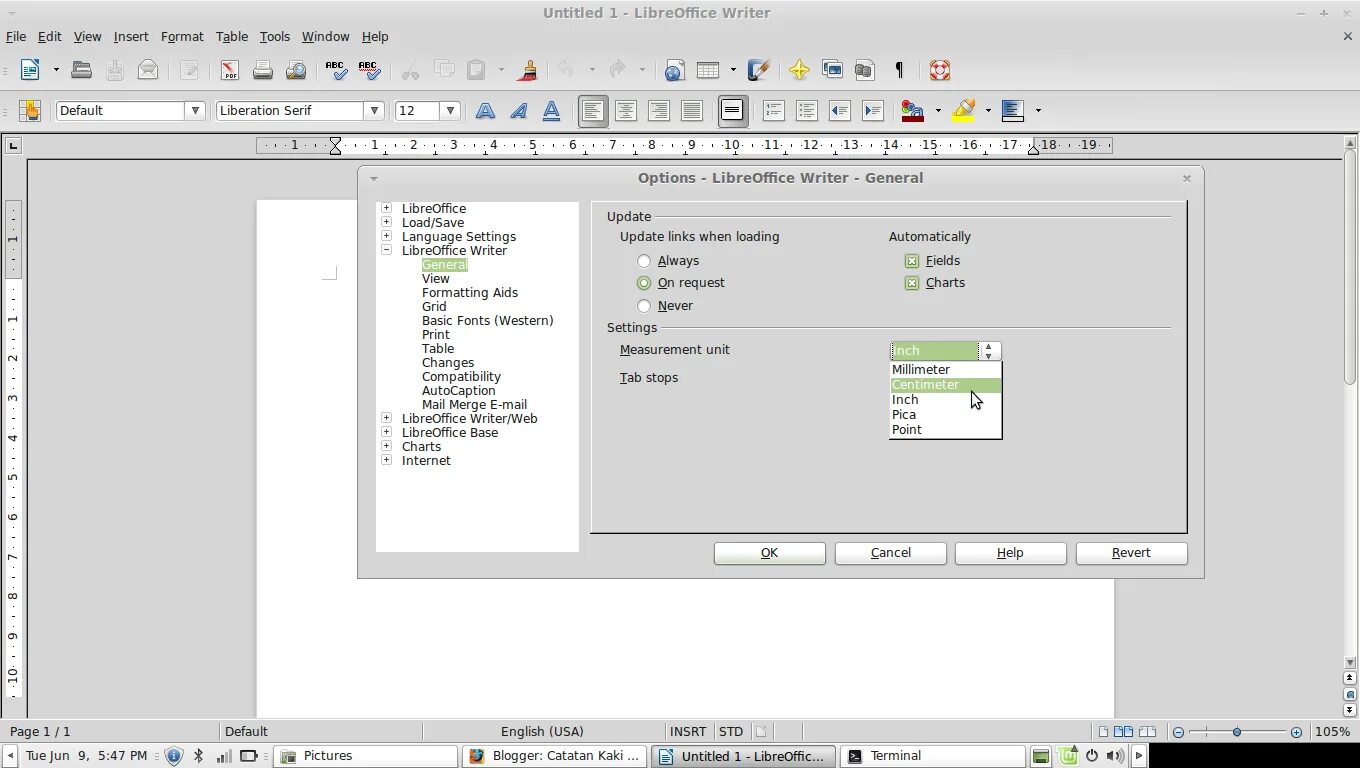This screenshot has width=1360, height=768.
Task: Open LibreOffice Help lifebuoy icon
Action: (939, 70)
